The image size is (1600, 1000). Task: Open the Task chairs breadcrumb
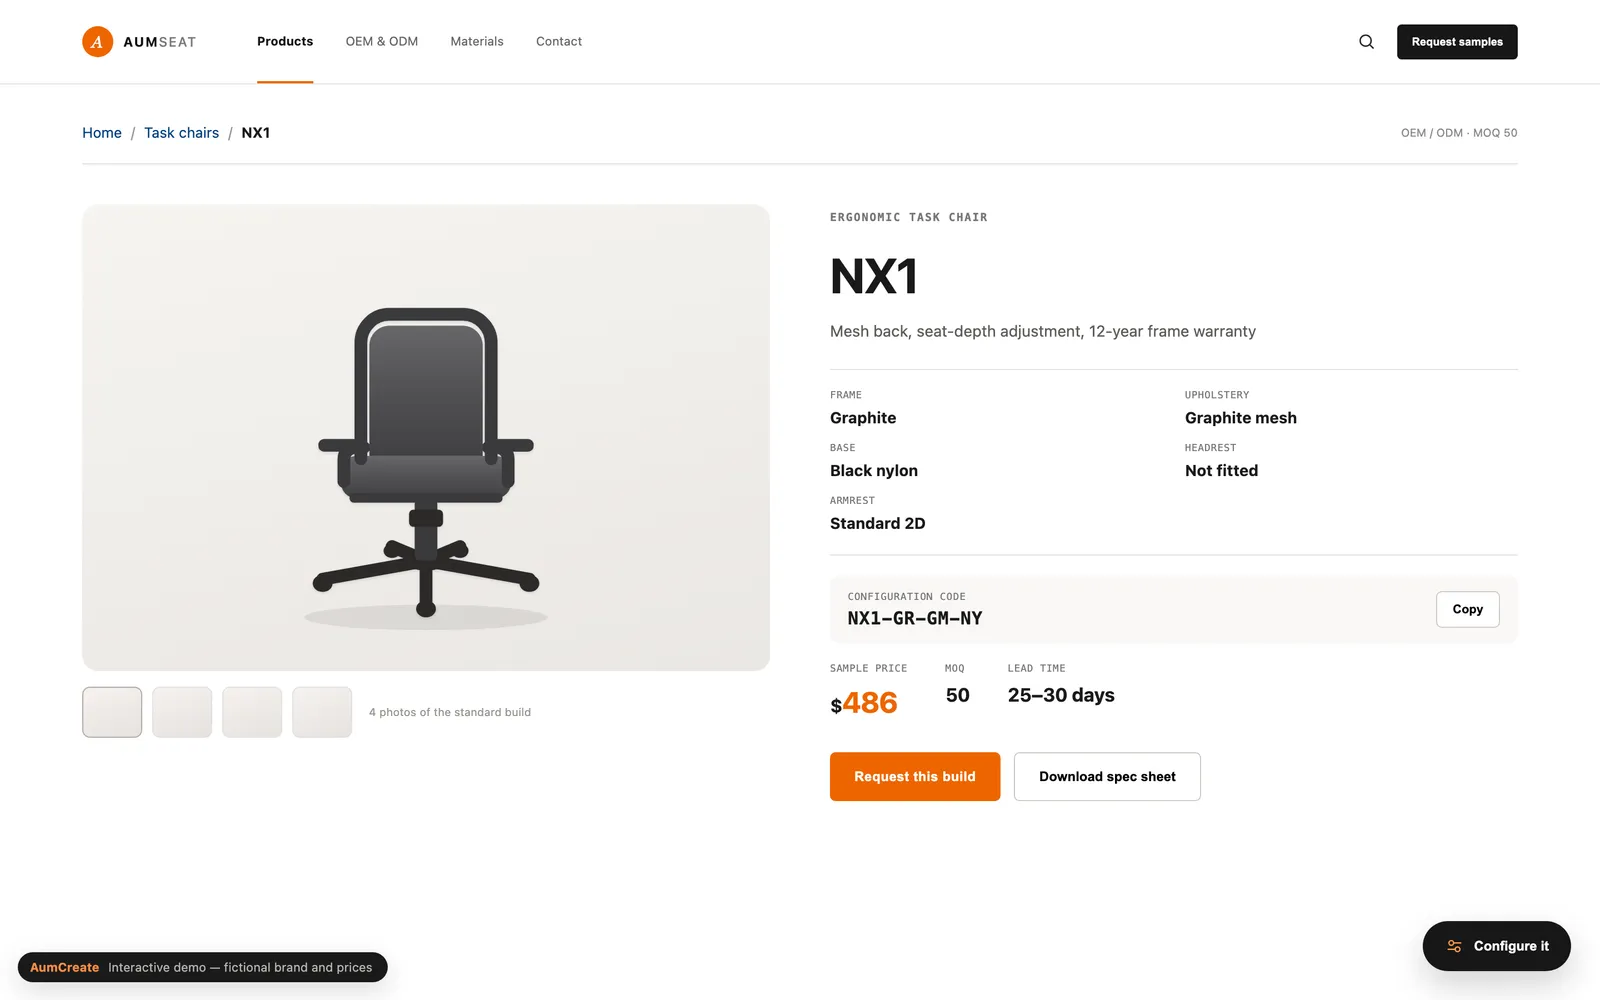pos(181,133)
